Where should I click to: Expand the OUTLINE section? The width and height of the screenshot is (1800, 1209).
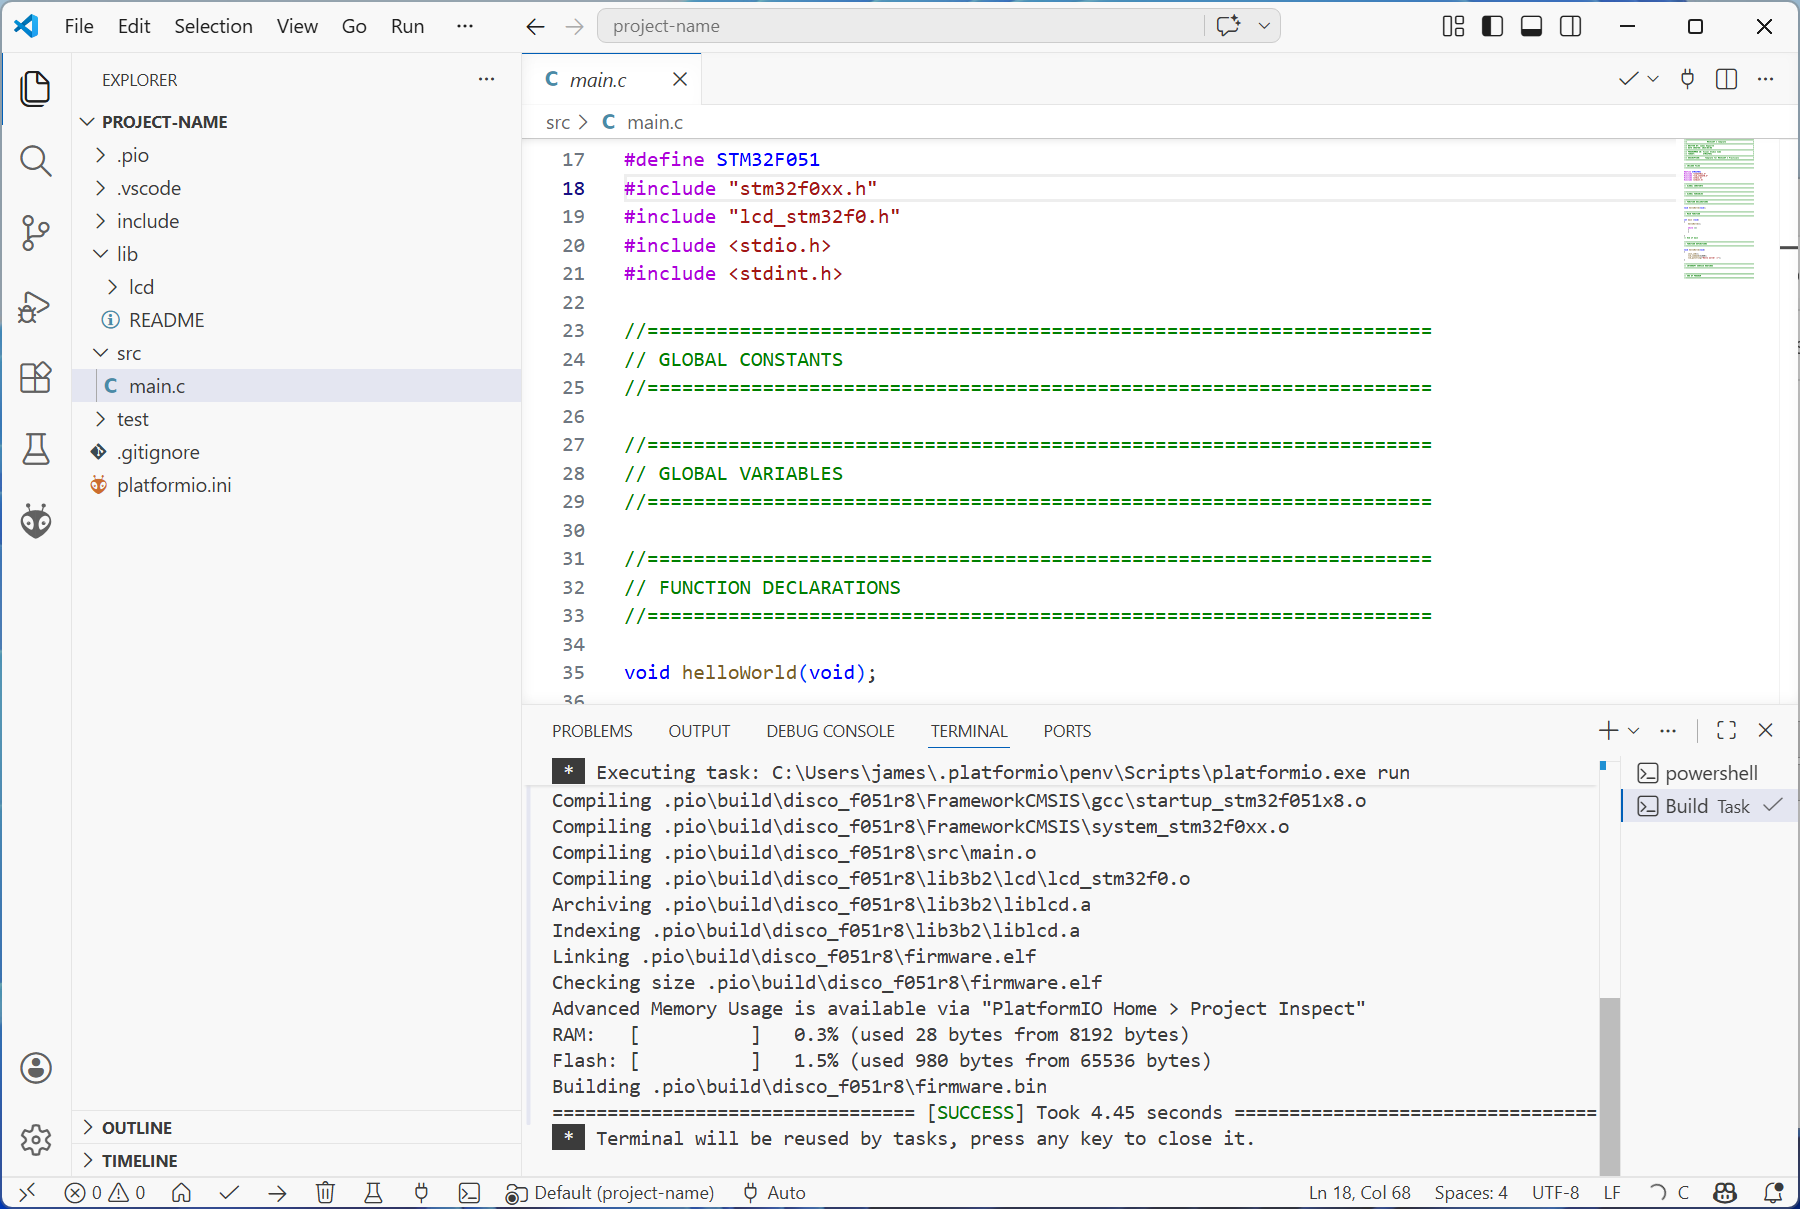[137, 1127]
